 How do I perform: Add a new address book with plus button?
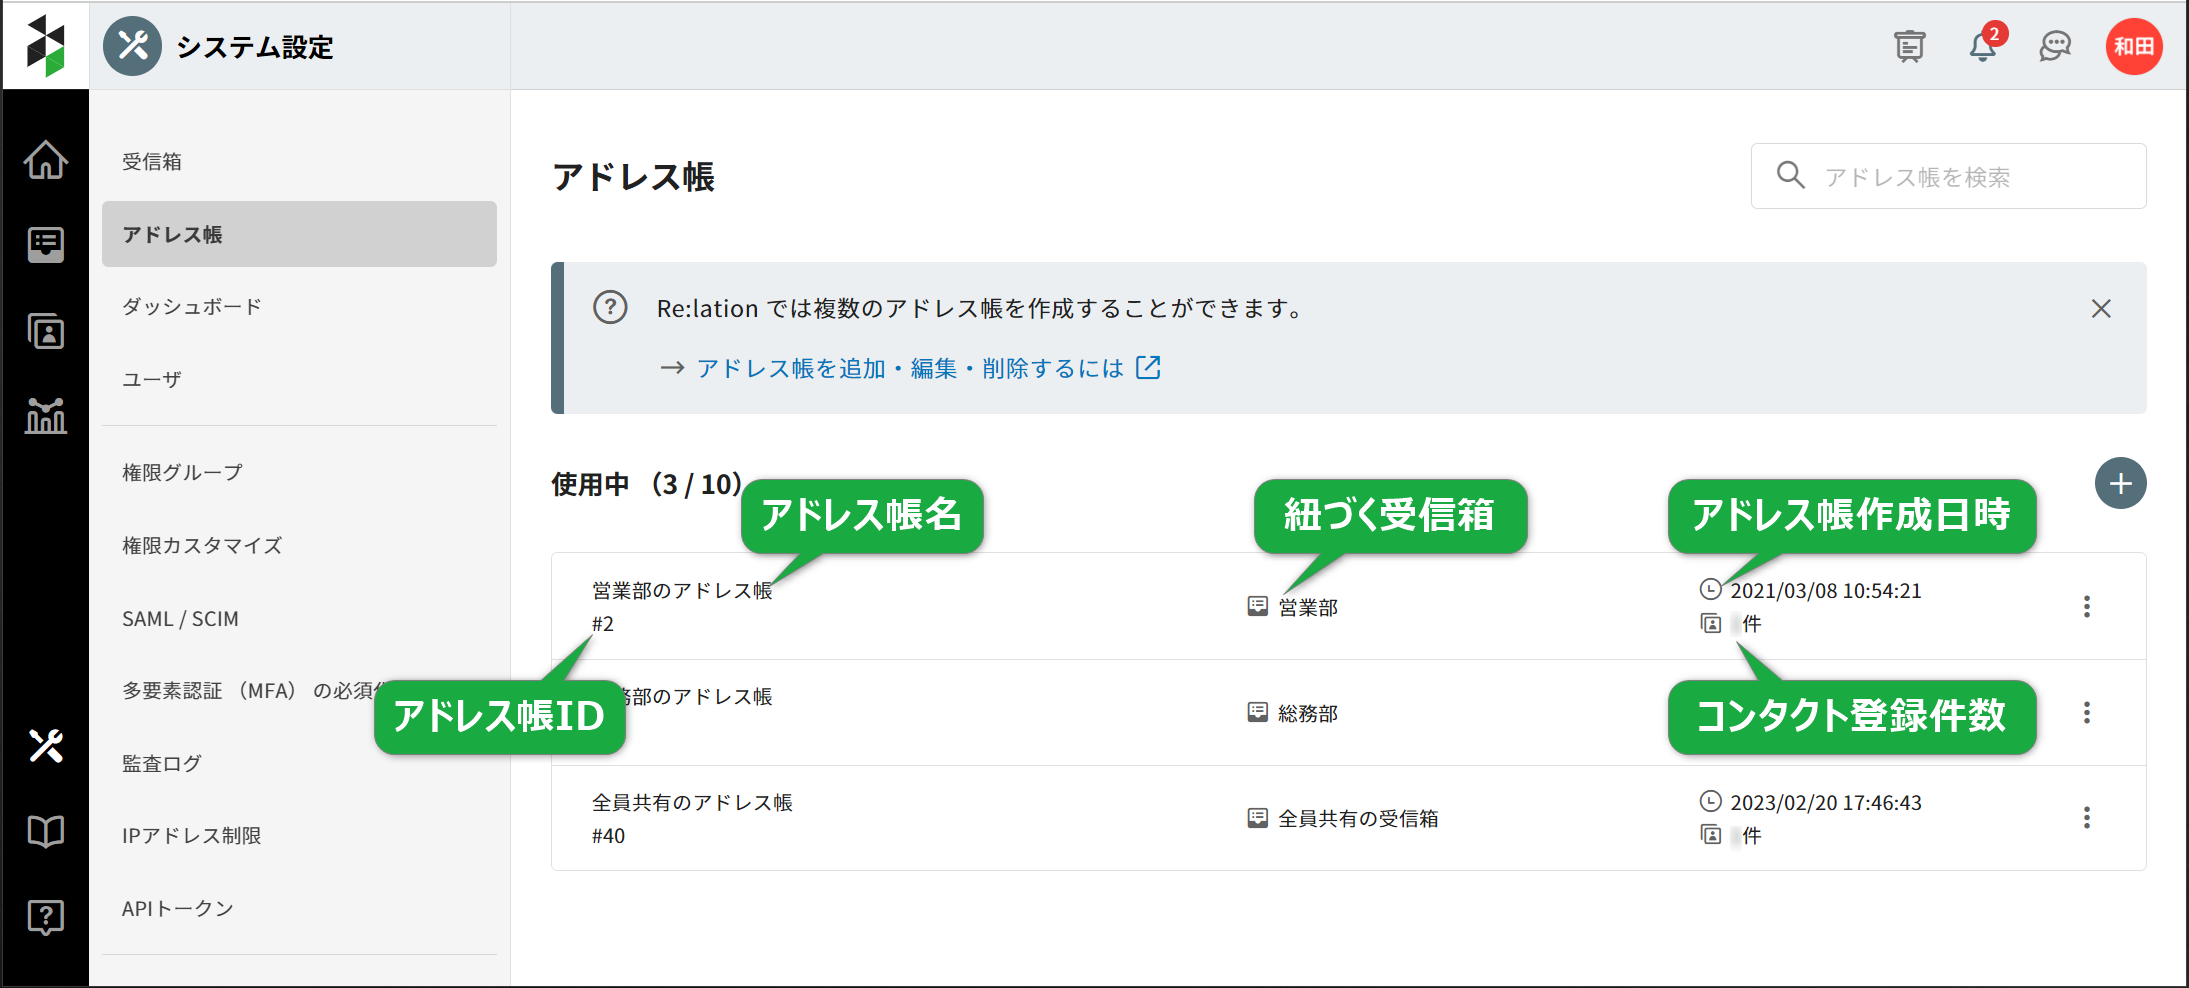click(2120, 484)
